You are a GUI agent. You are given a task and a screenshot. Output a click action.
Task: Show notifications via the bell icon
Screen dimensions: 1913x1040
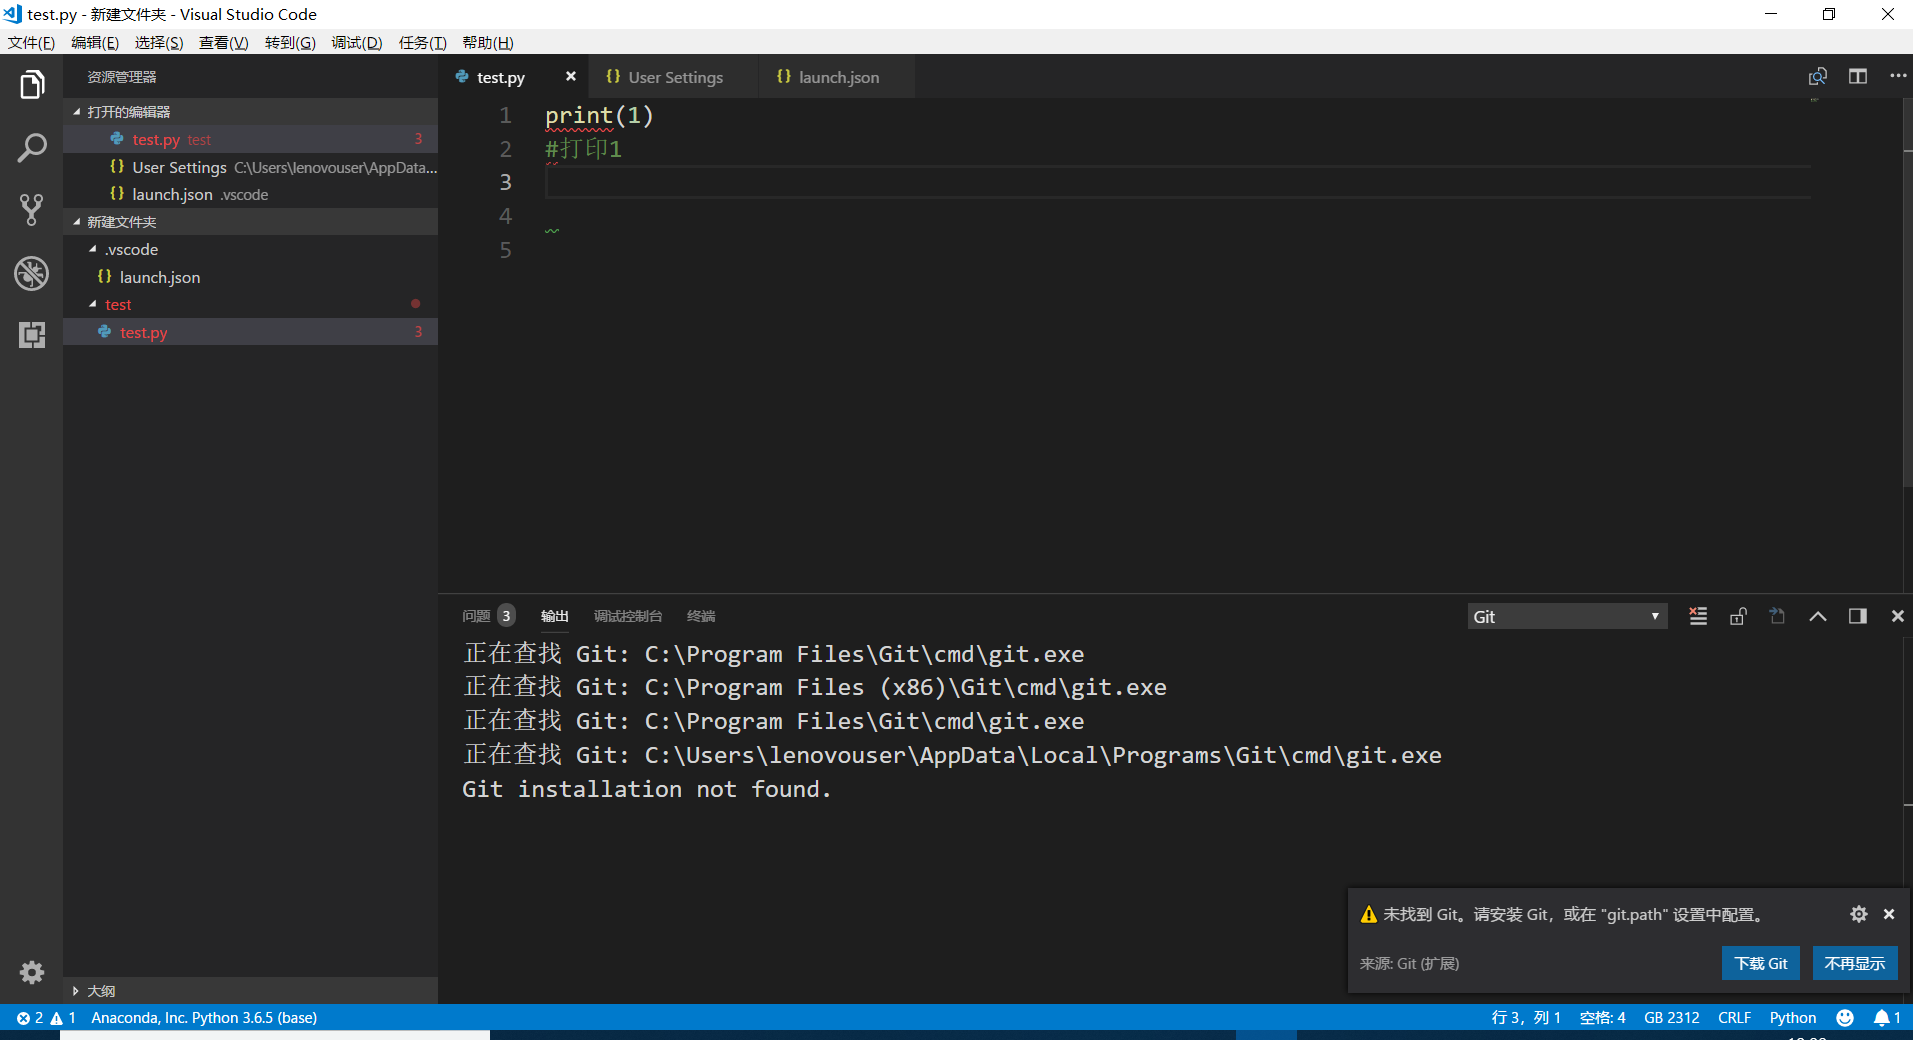coord(1886,1017)
